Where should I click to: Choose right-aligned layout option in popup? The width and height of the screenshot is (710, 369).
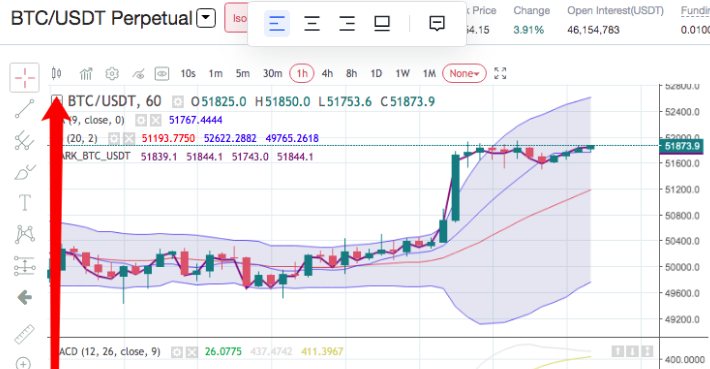(x=347, y=24)
